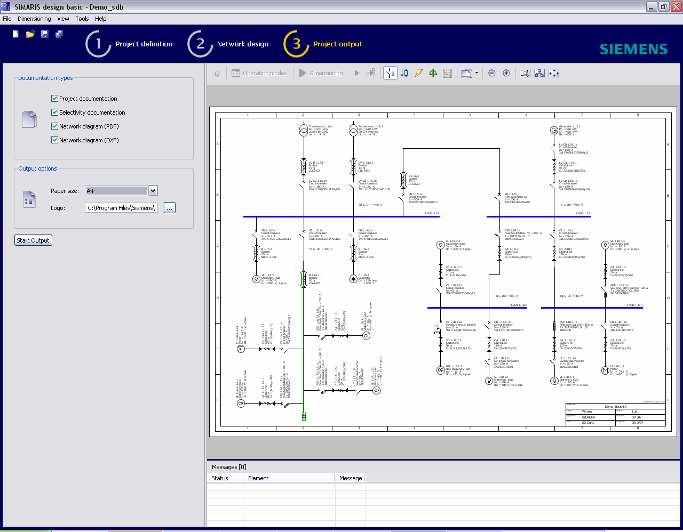
Task: Open the Help menu
Action: [101, 19]
